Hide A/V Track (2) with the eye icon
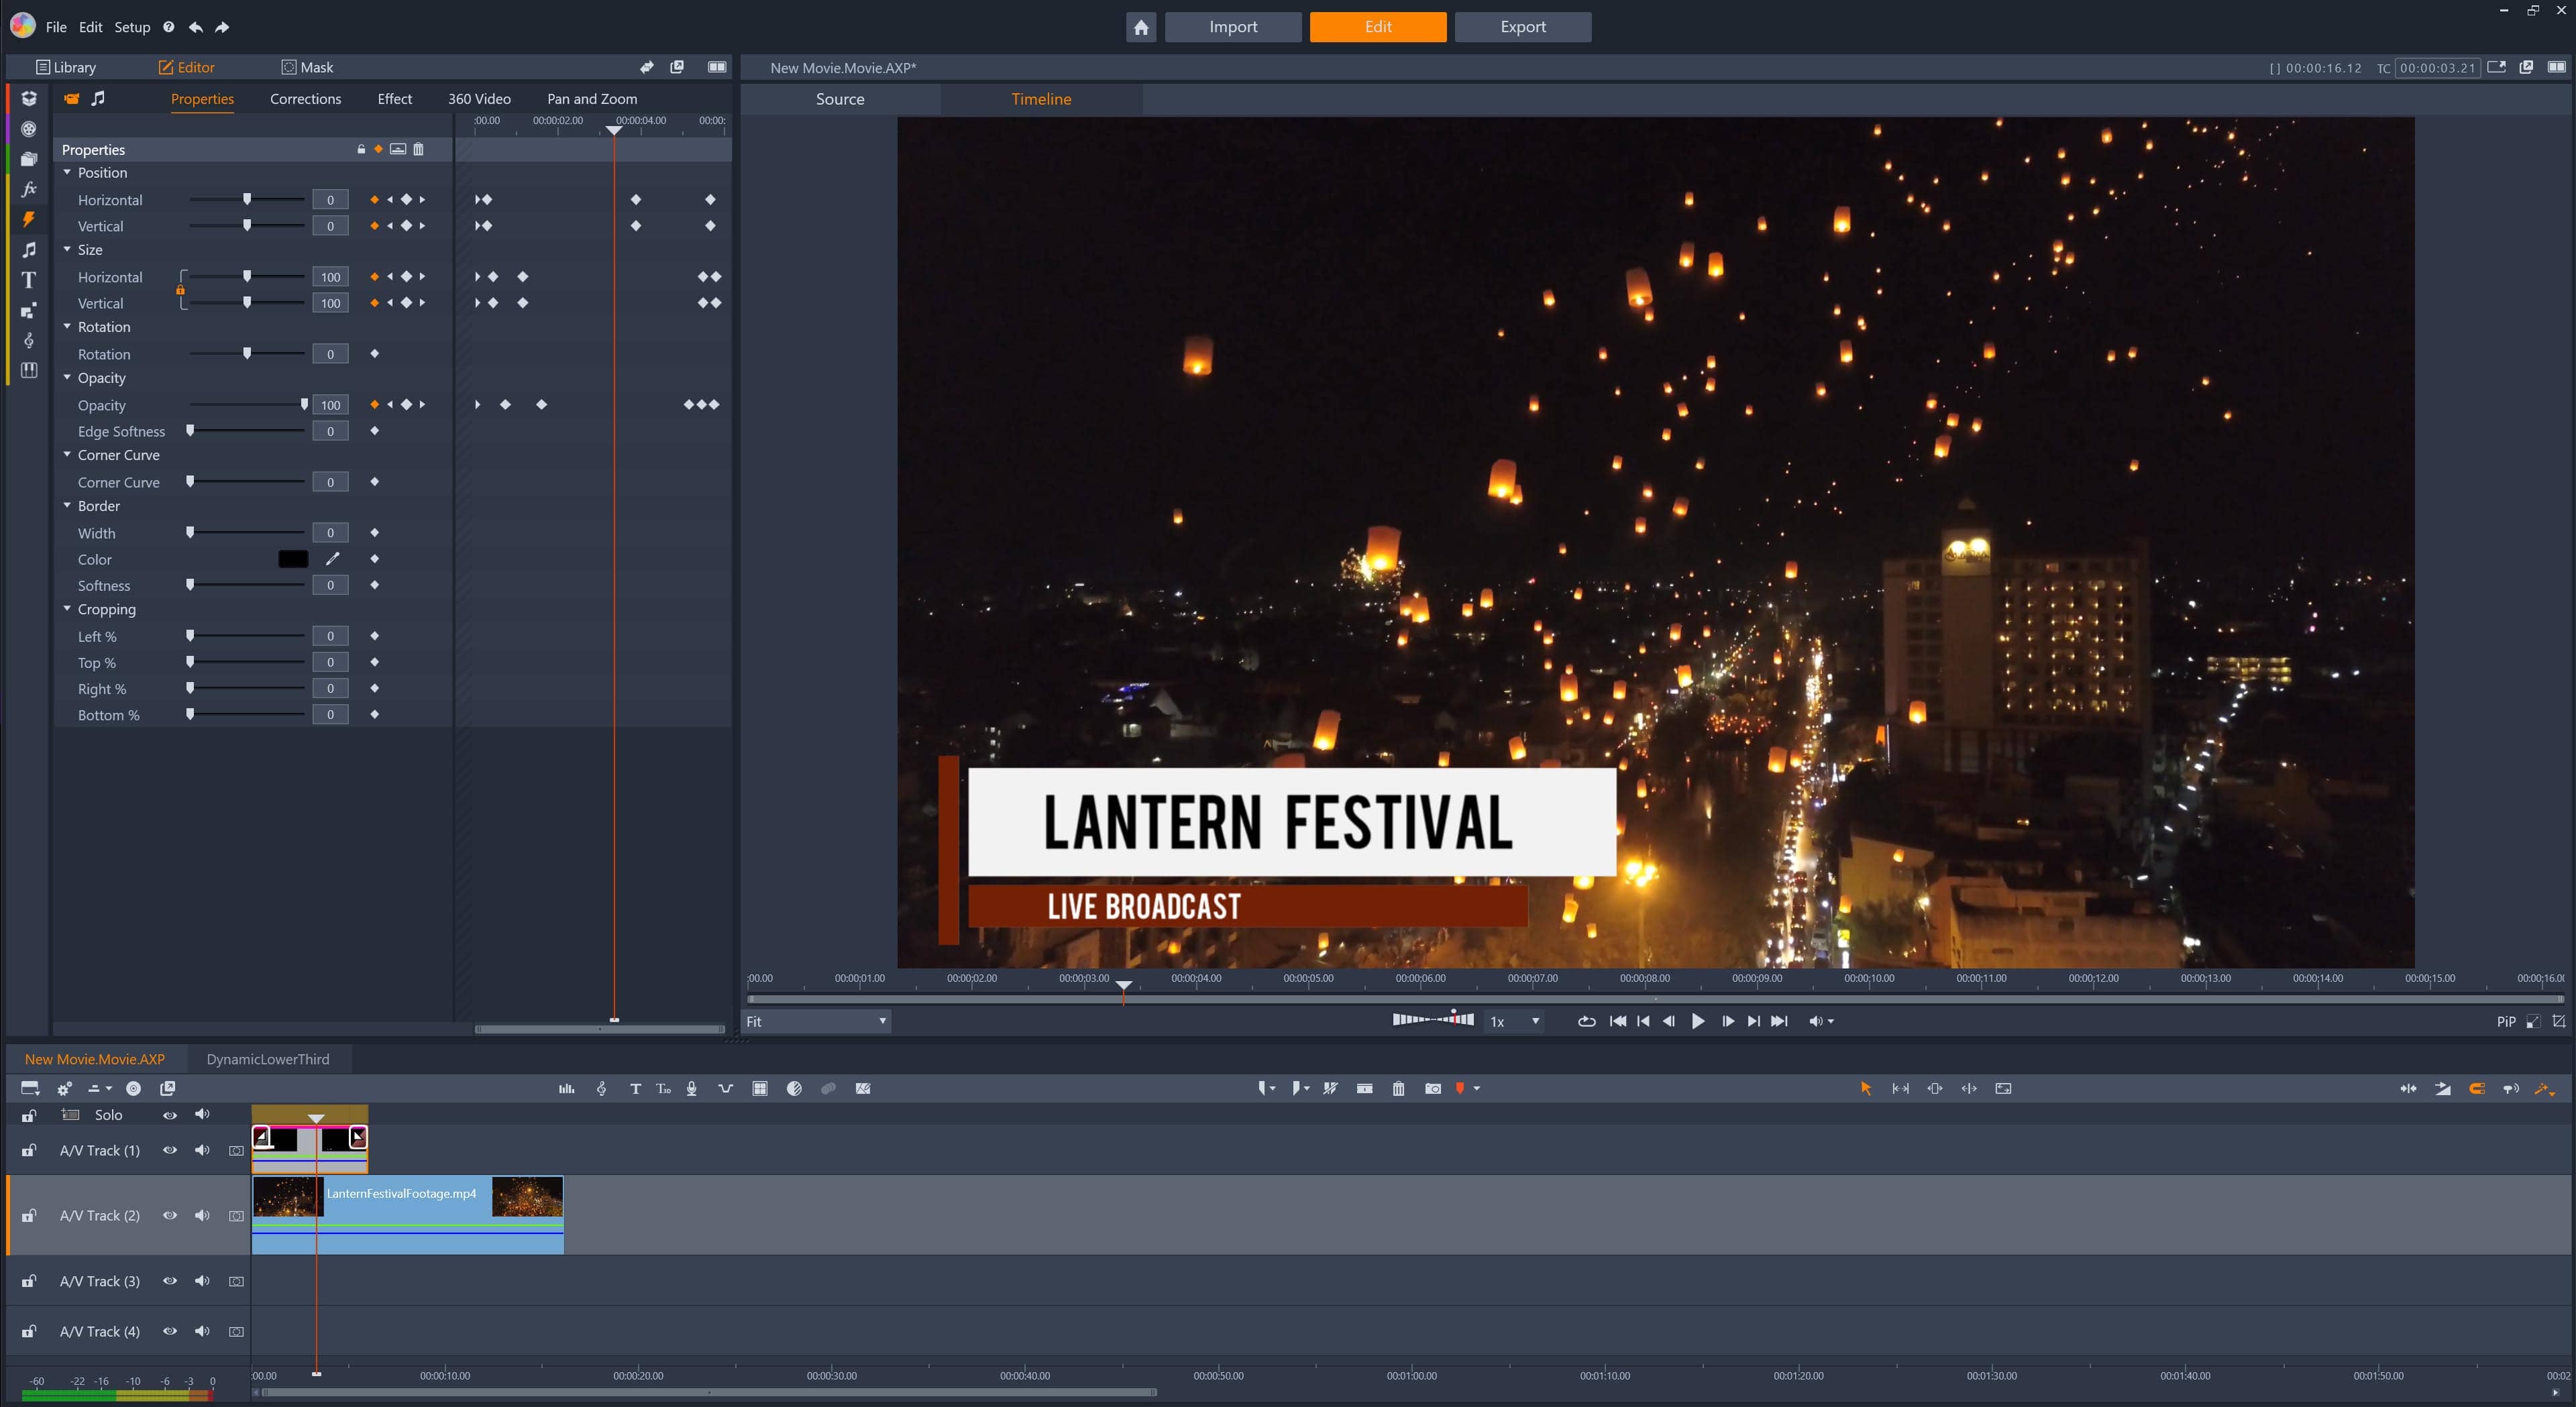The image size is (2576, 1407). pos(170,1215)
